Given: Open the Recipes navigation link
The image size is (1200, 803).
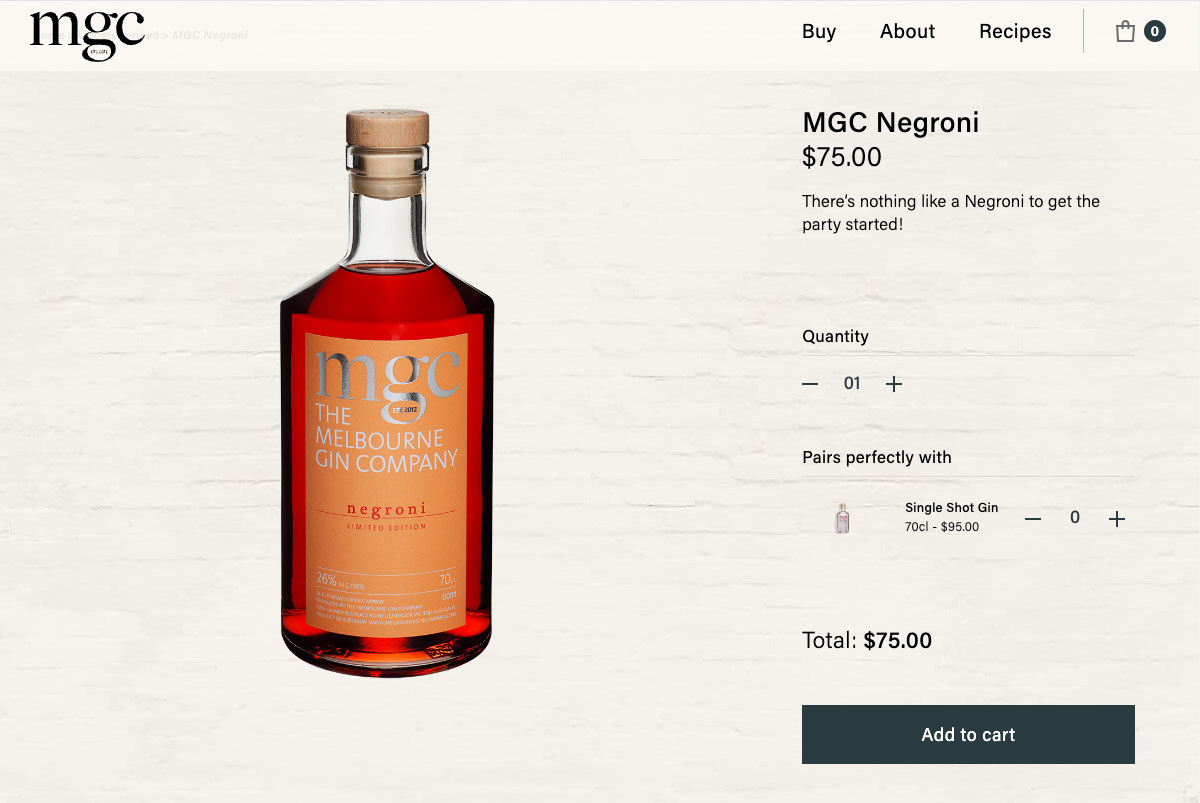Looking at the screenshot, I should click(x=1015, y=32).
